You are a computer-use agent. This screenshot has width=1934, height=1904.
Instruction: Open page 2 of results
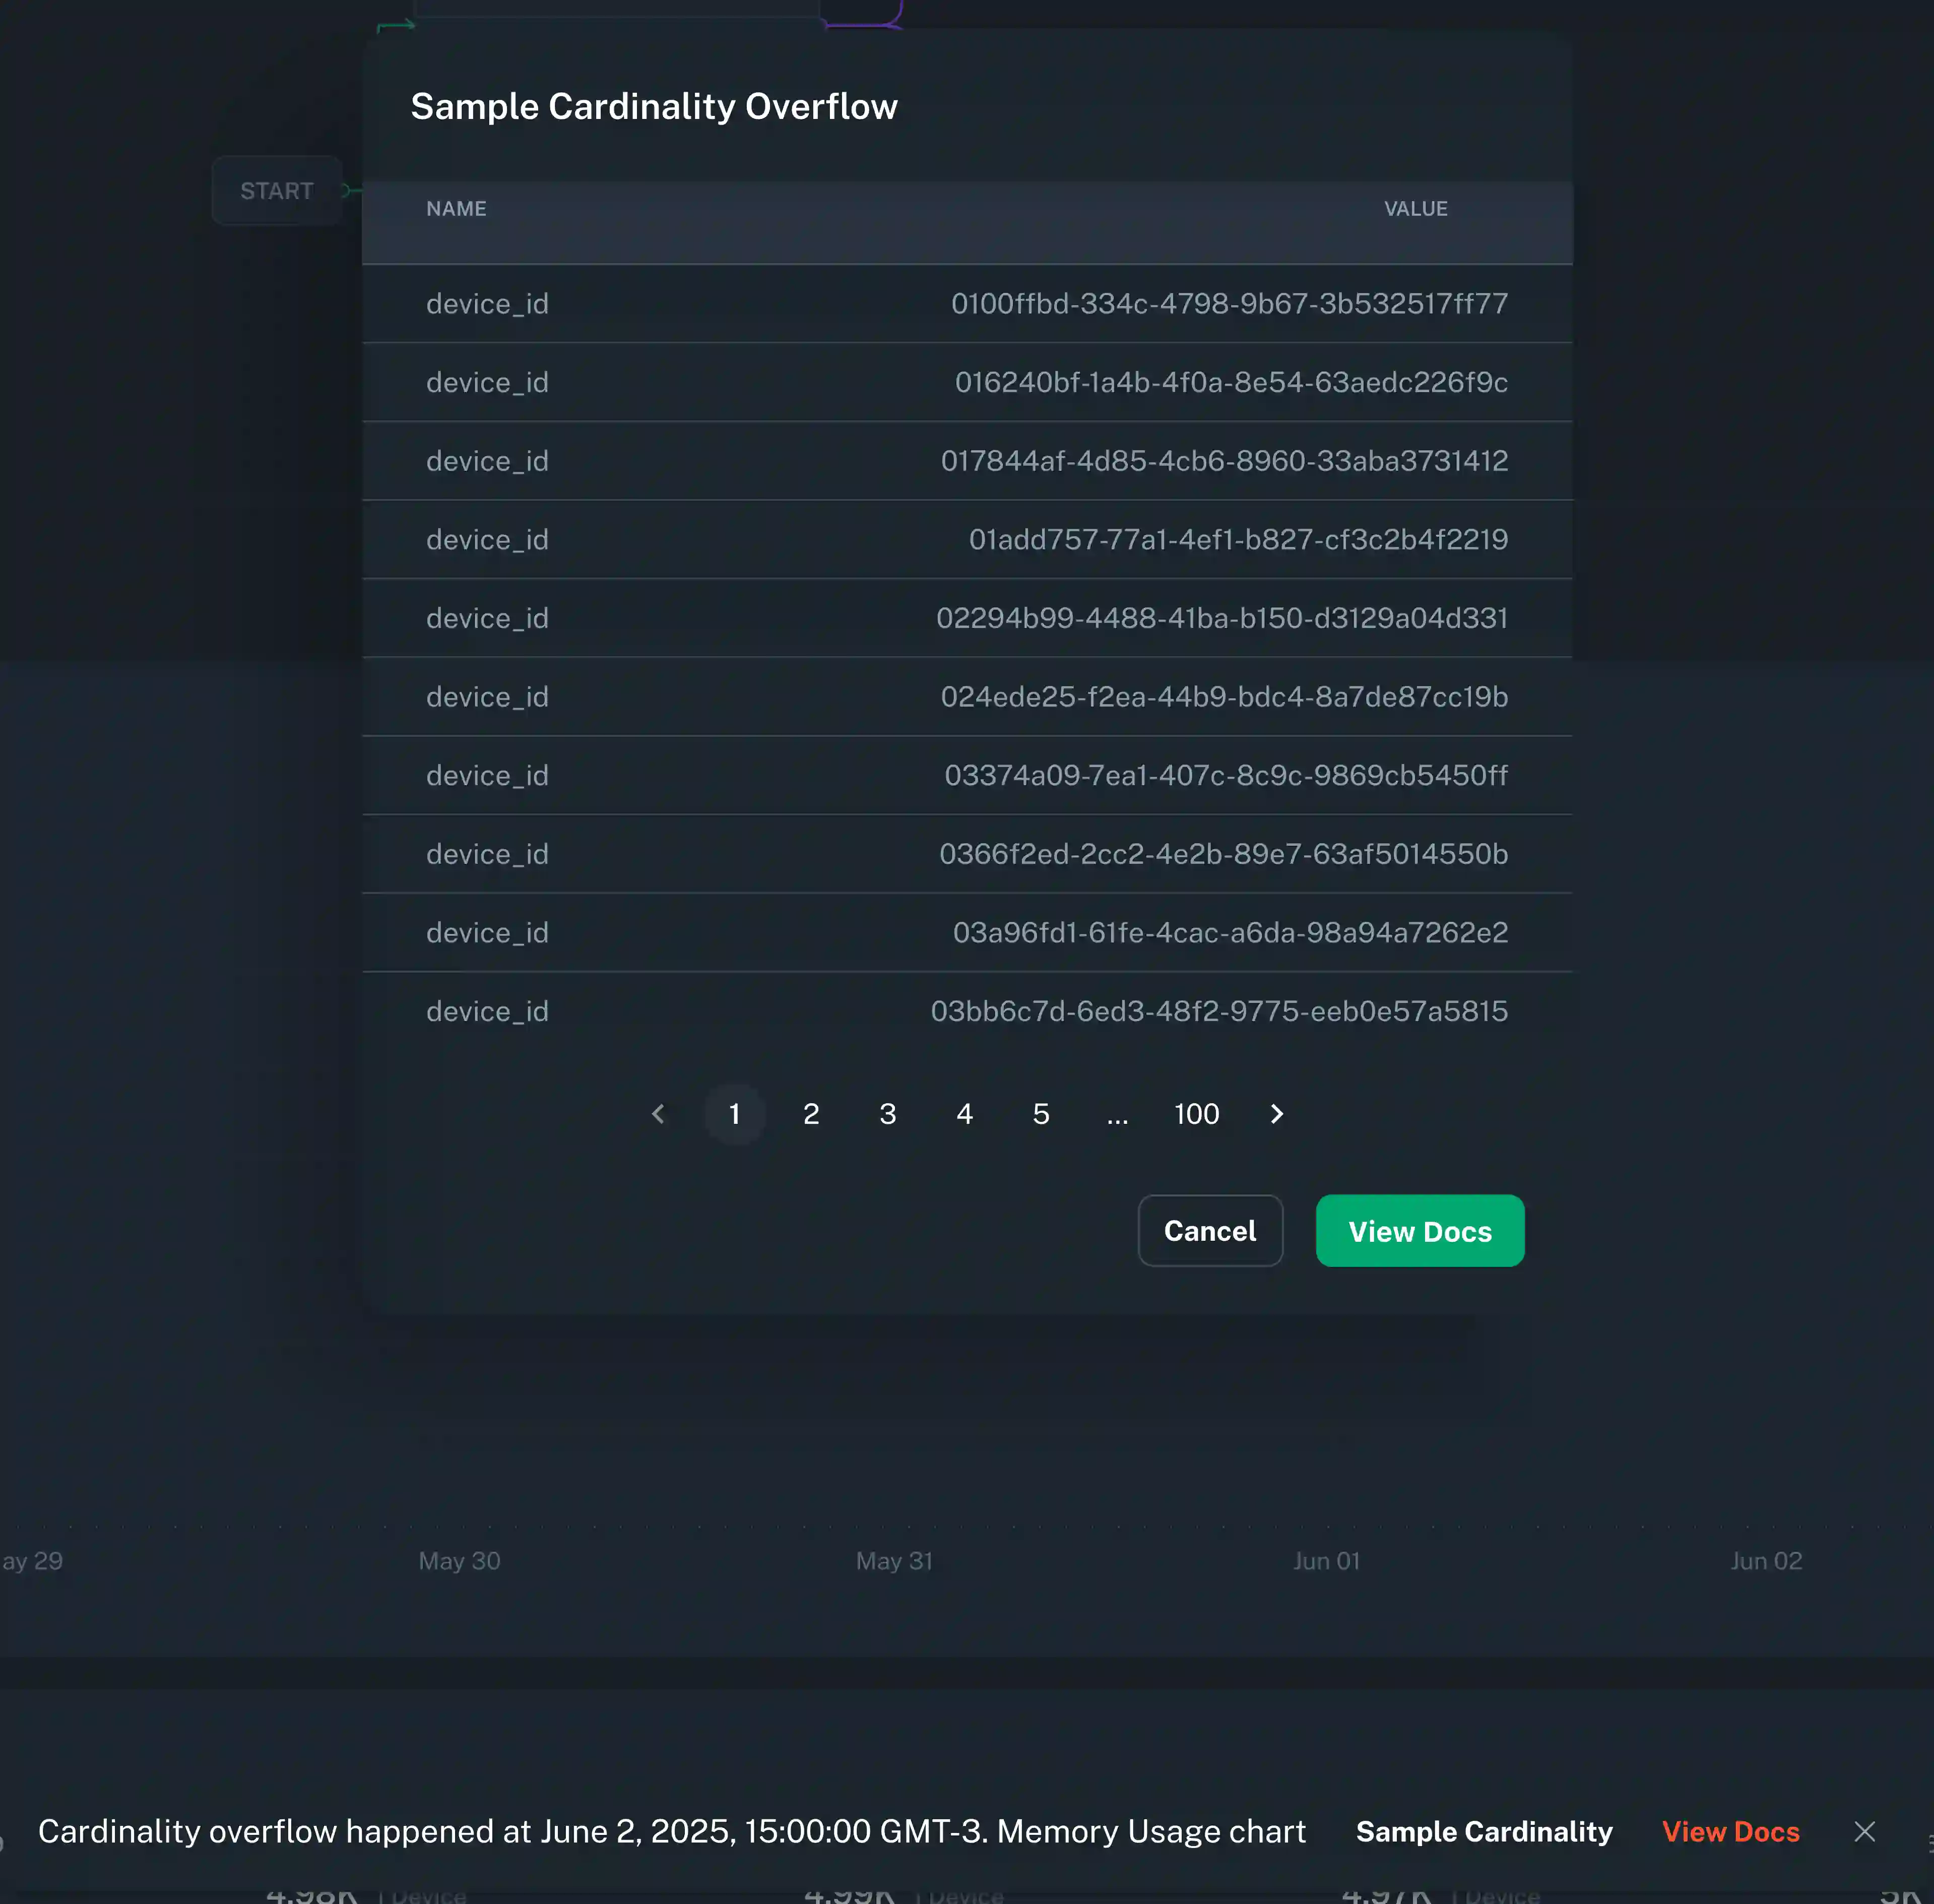pyautogui.click(x=811, y=1114)
